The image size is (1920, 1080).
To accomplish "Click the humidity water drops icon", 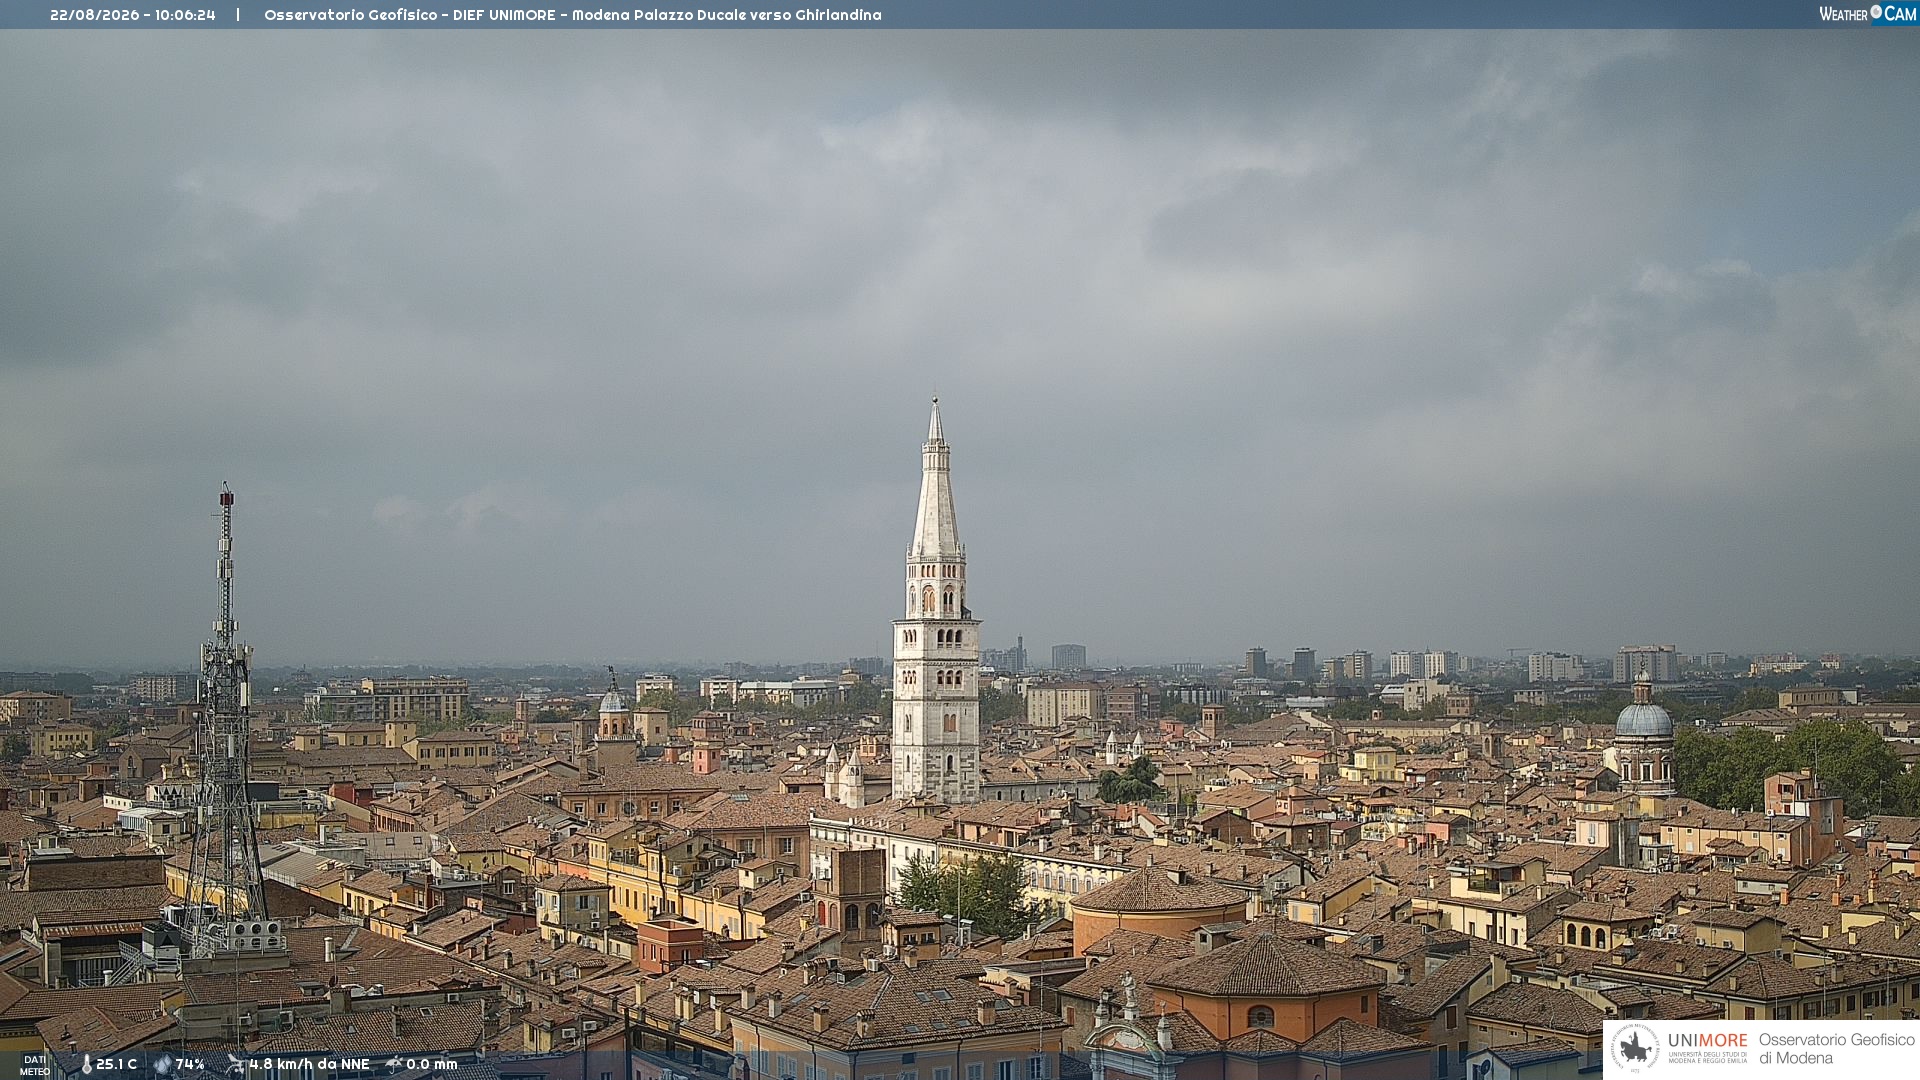I will tap(163, 1065).
